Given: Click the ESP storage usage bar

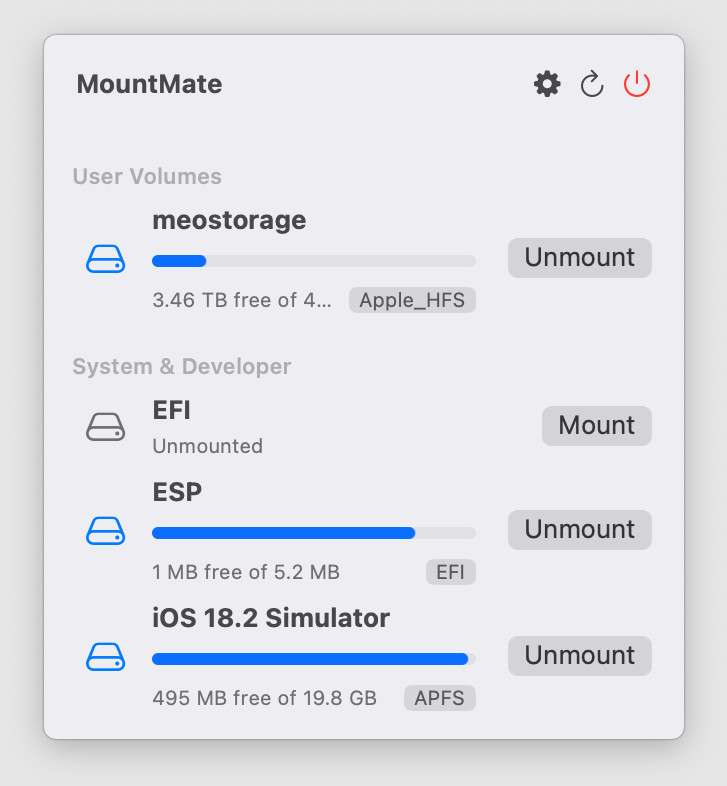Looking at the screenshot, I should coord(314,533).
